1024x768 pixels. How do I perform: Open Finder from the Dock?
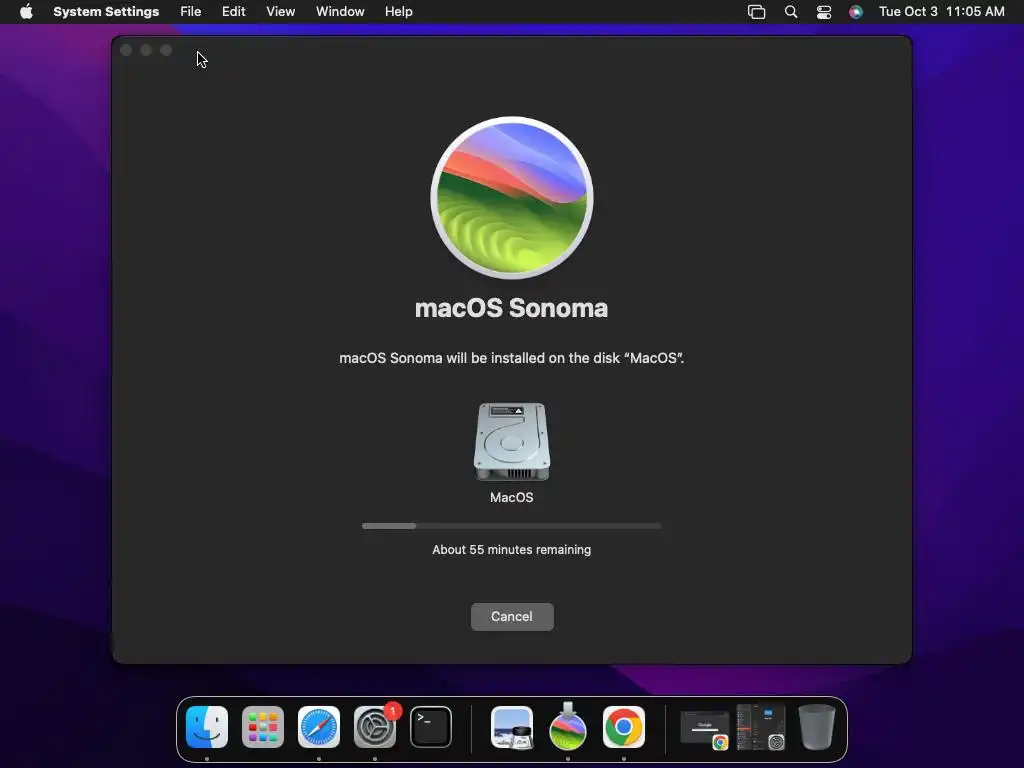(x=207, y=727)
